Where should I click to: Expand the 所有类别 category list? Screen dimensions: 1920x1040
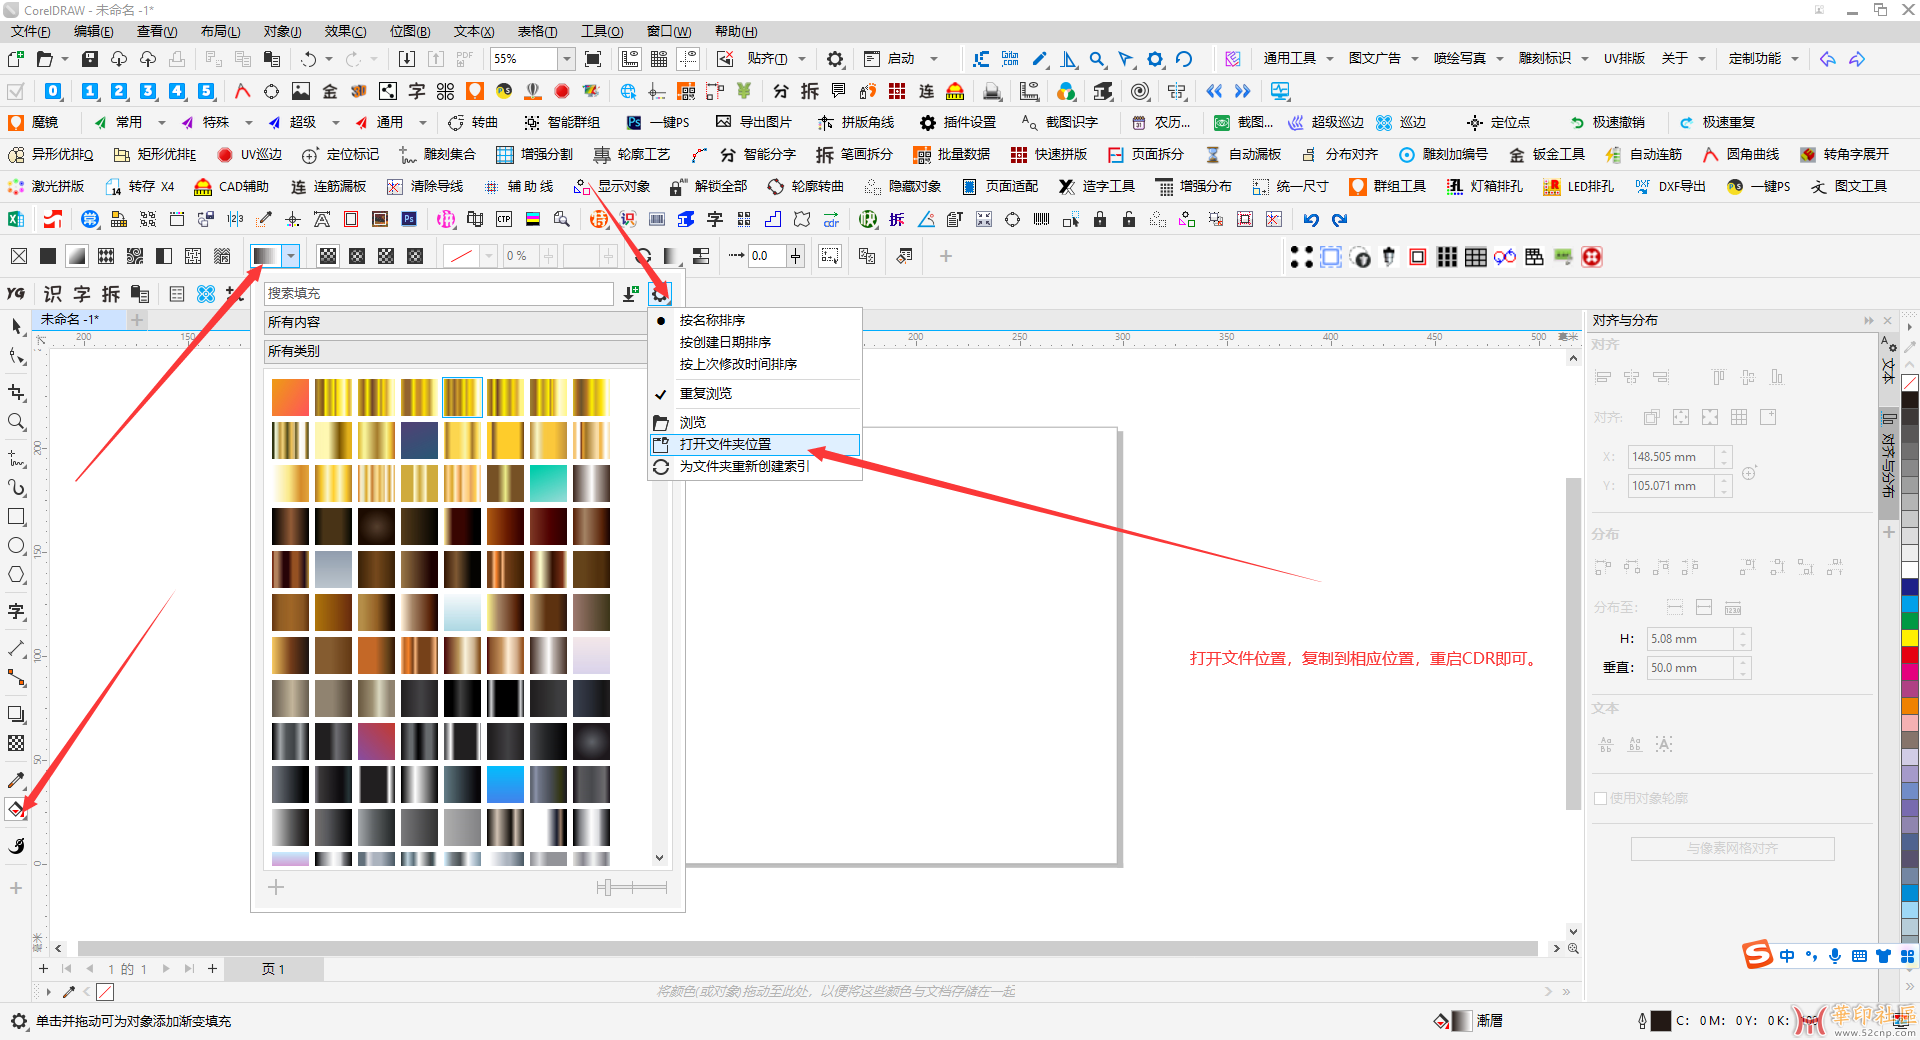(455, 351)
